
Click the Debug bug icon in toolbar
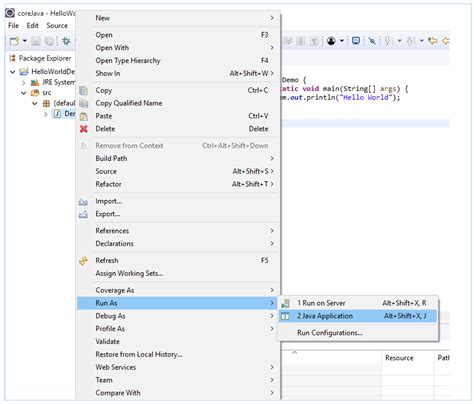pos(66,41)
